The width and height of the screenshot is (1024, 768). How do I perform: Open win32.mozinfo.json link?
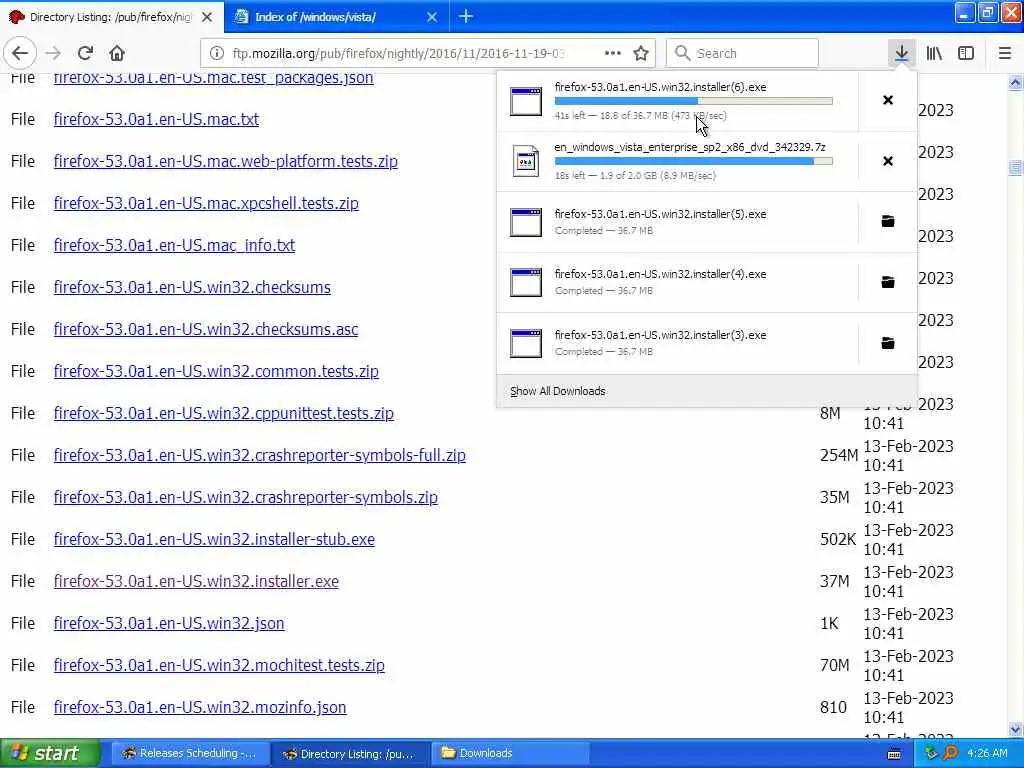(200, 707)
